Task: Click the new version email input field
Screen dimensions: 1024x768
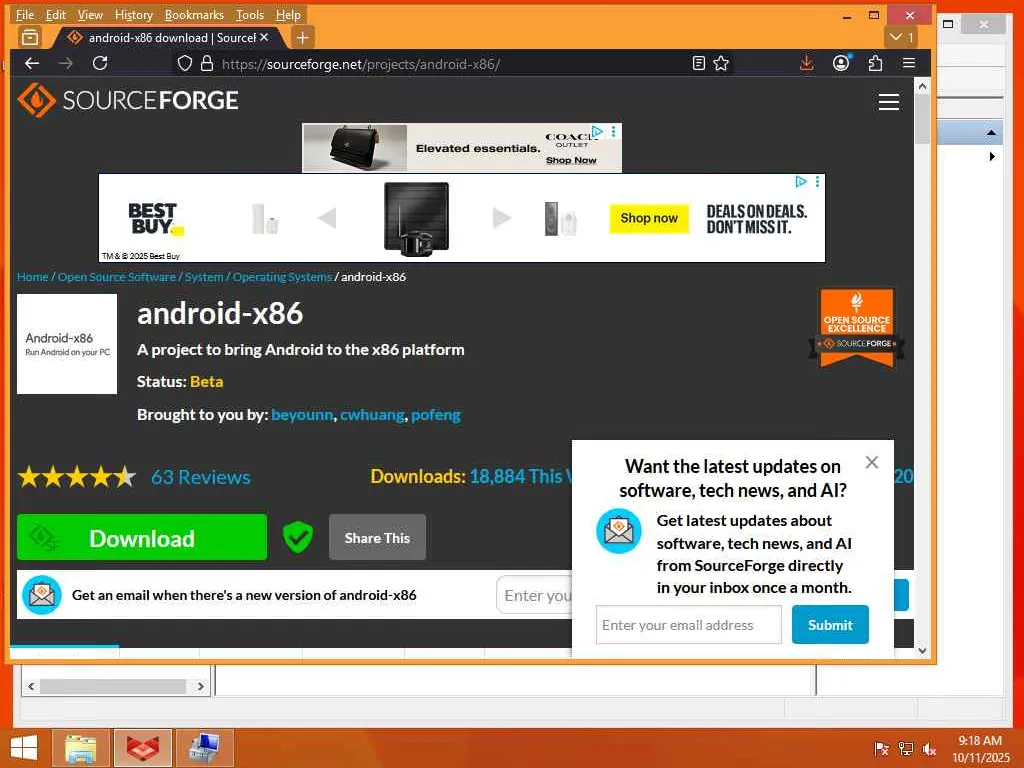Action: pyautogui.click(x=534, y=595)
